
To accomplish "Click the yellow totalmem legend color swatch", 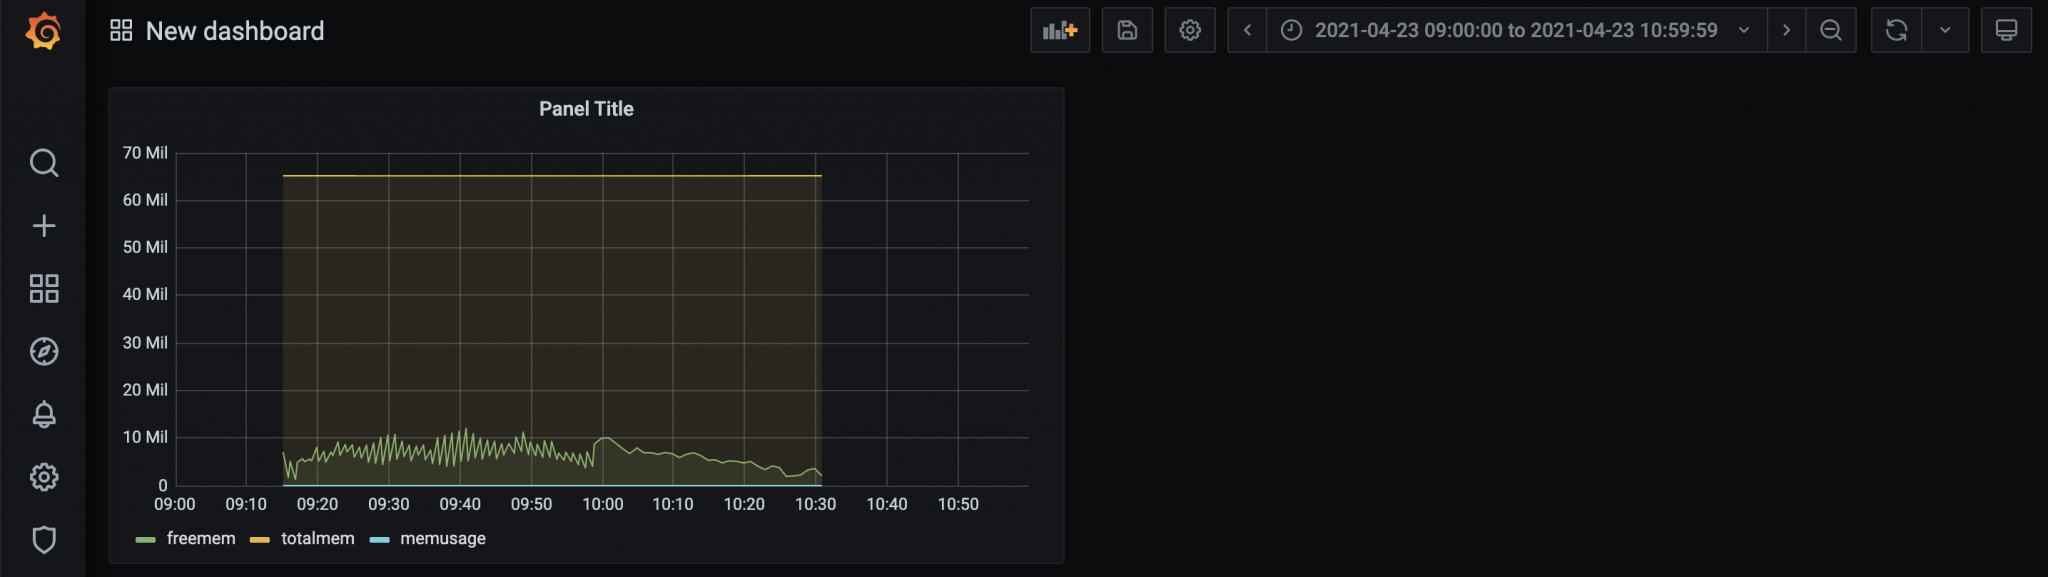I will tap(260, 540).
